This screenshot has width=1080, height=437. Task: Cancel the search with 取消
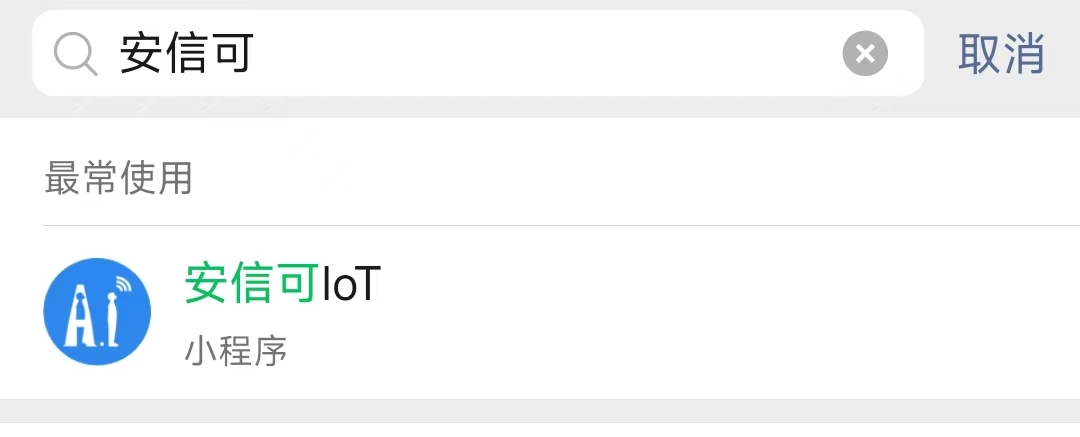(x=1001, y=54)
